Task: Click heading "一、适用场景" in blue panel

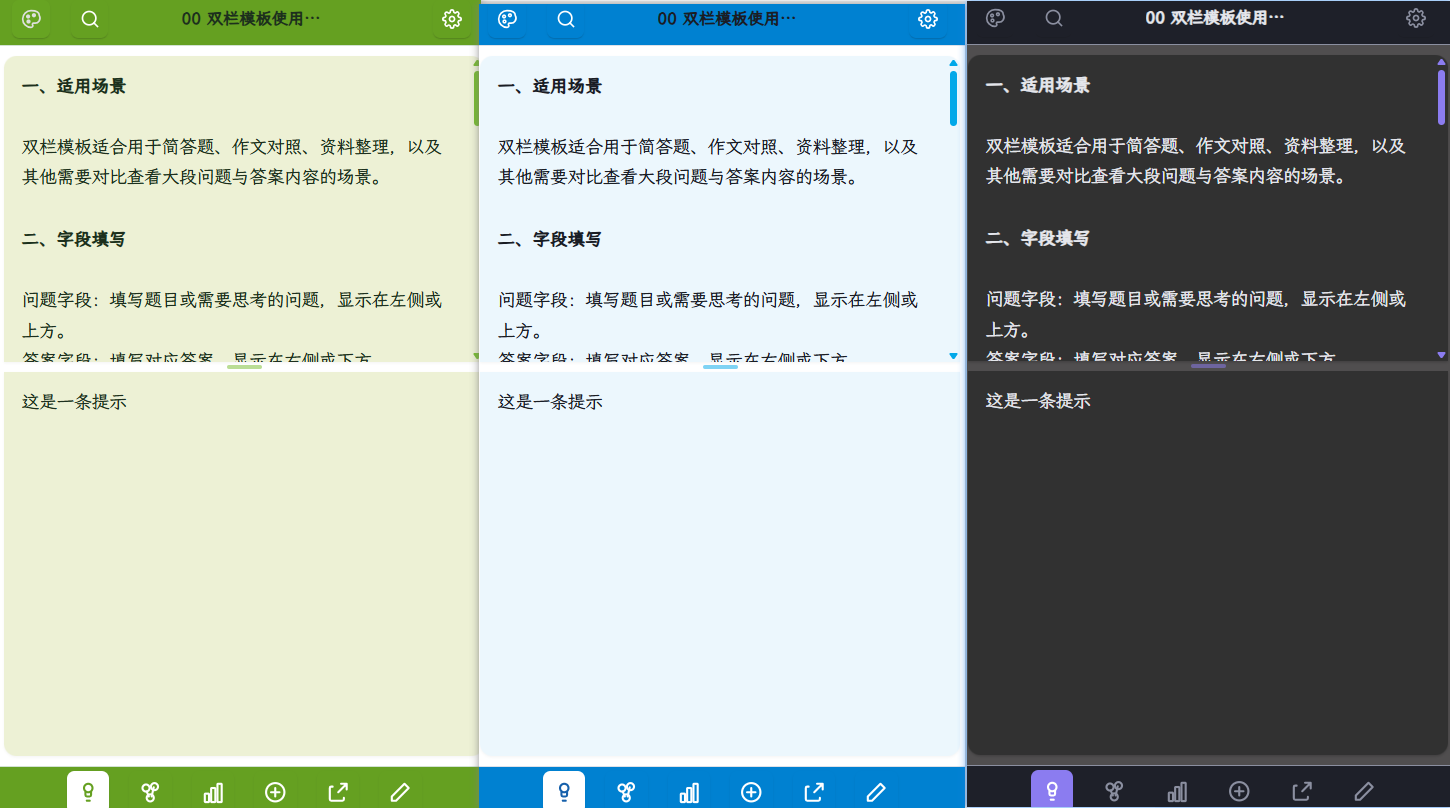Action: pos(550,86)
